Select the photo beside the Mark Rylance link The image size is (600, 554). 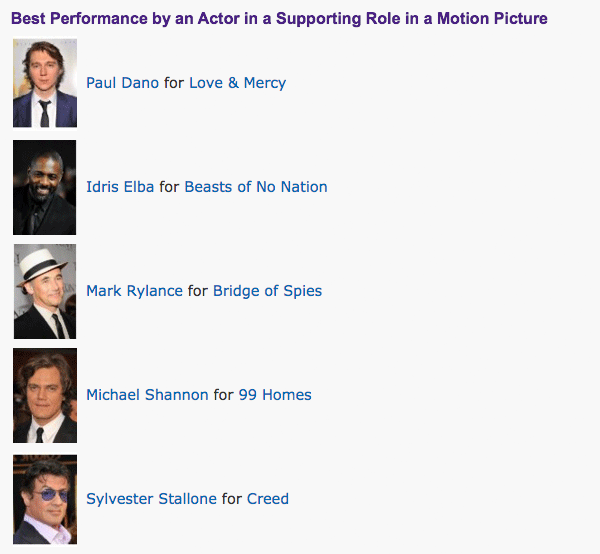[45, 291]
